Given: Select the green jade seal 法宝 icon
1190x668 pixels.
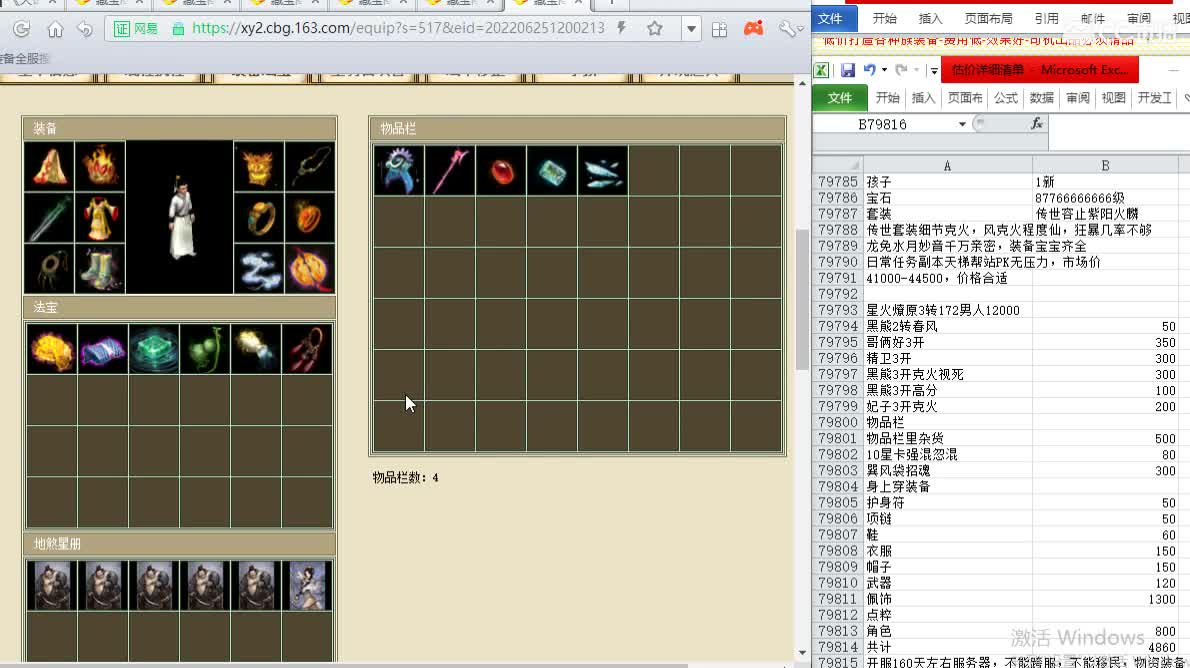Looking at the screenshot, I should pyautogui.click(x=154, y=349).
